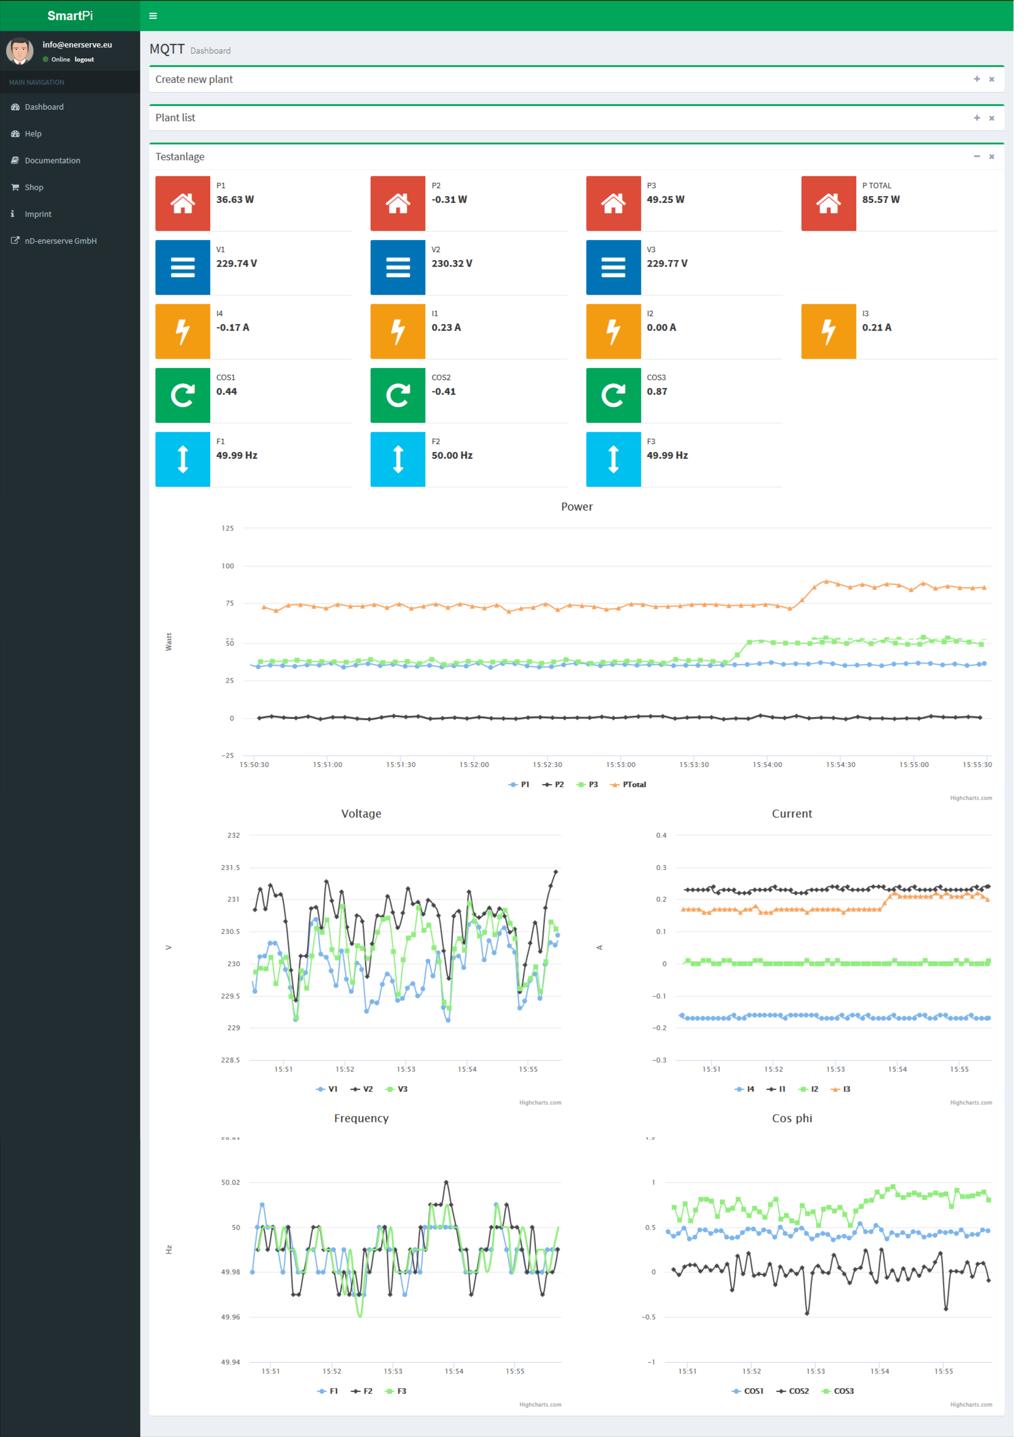Image resolution: width=1024 pixels, height=1437 pixels.
Task: Click the blue V2 voltage bars icon
Action: click(x=398, y=267)
